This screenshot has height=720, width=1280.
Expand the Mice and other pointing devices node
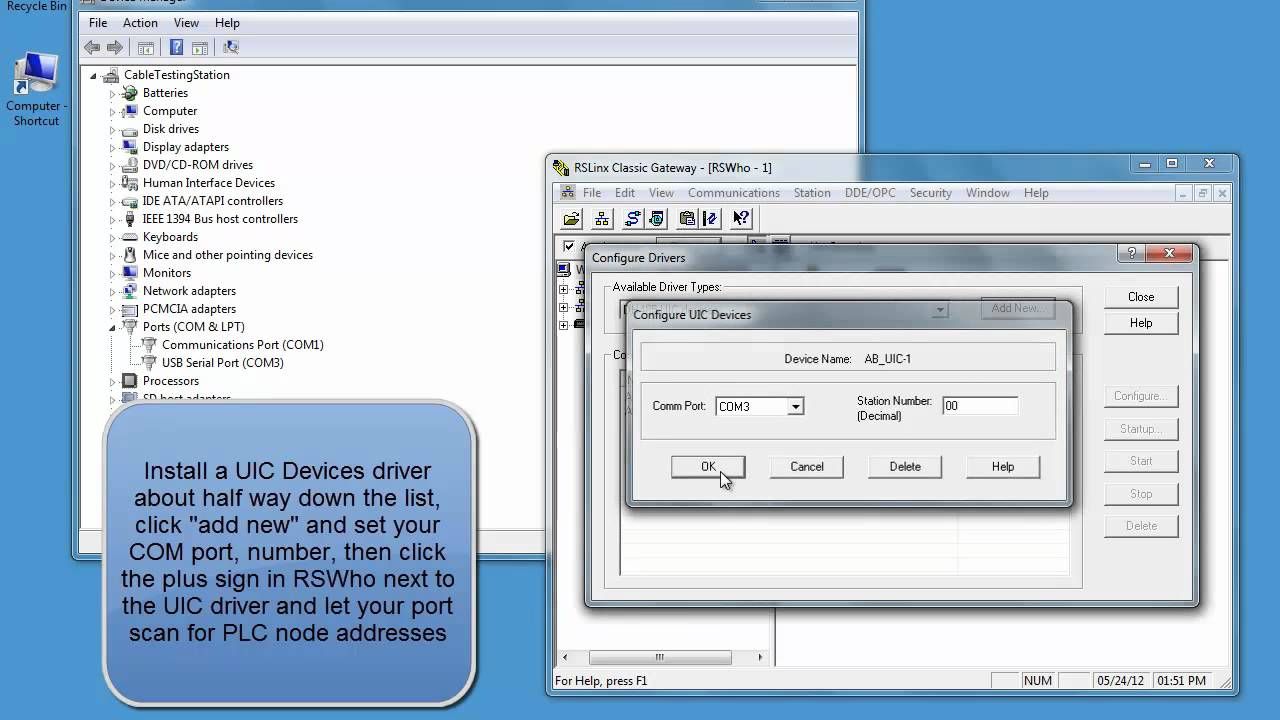[113, 255]
